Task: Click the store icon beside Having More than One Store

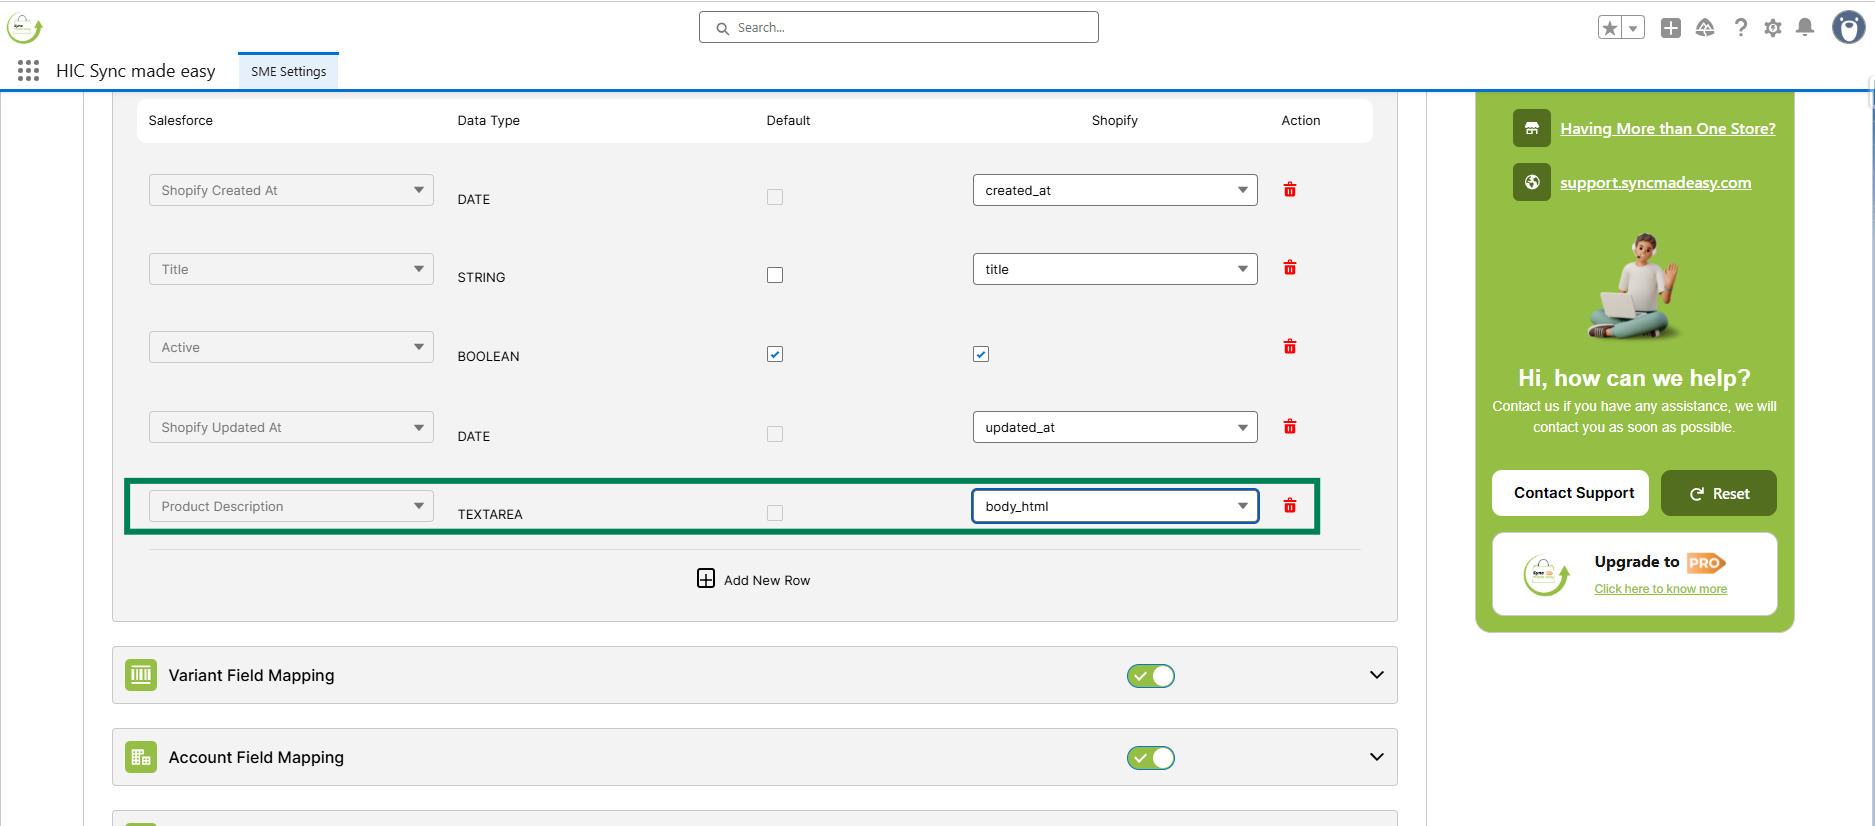Action: pyautogui.click(x=1532, y=128)
